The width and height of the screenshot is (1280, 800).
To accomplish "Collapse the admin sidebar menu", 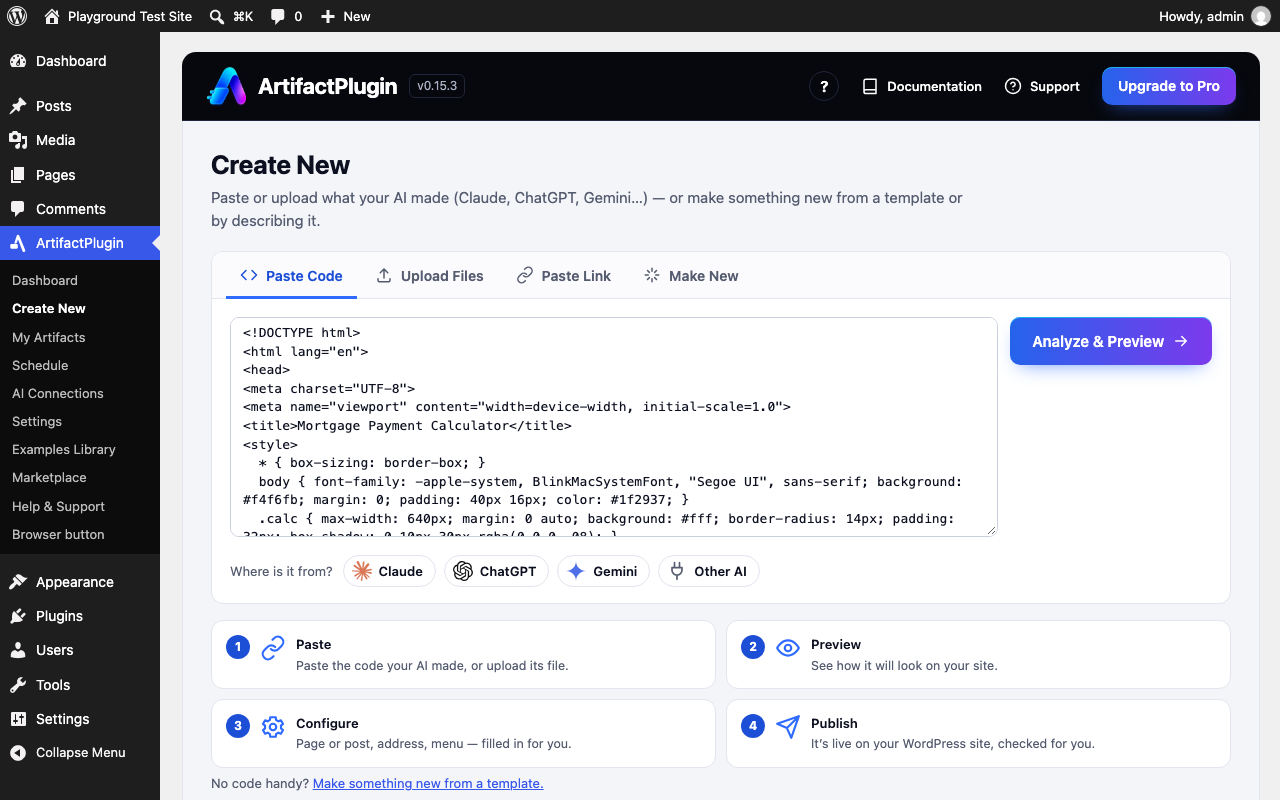I will 80,753.
